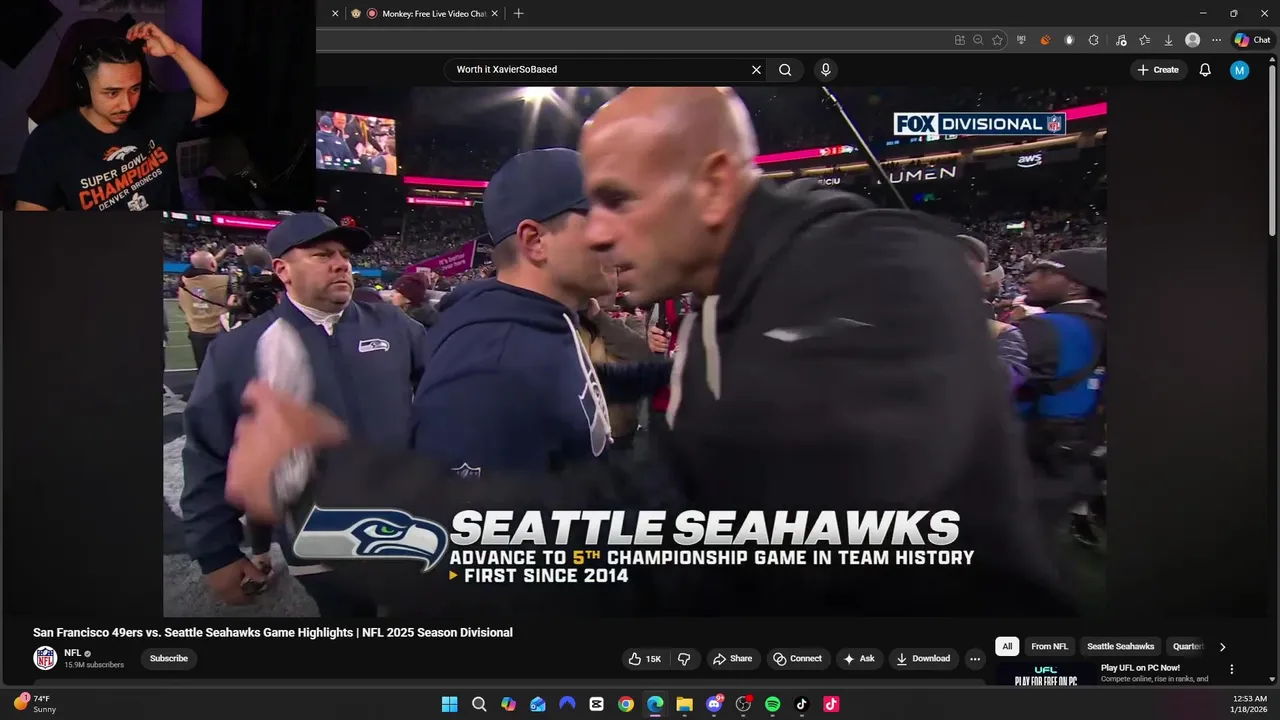Screen dimensions: 1280x720
Task: Open Spotify from the taskbar
Action: (772, 704)
